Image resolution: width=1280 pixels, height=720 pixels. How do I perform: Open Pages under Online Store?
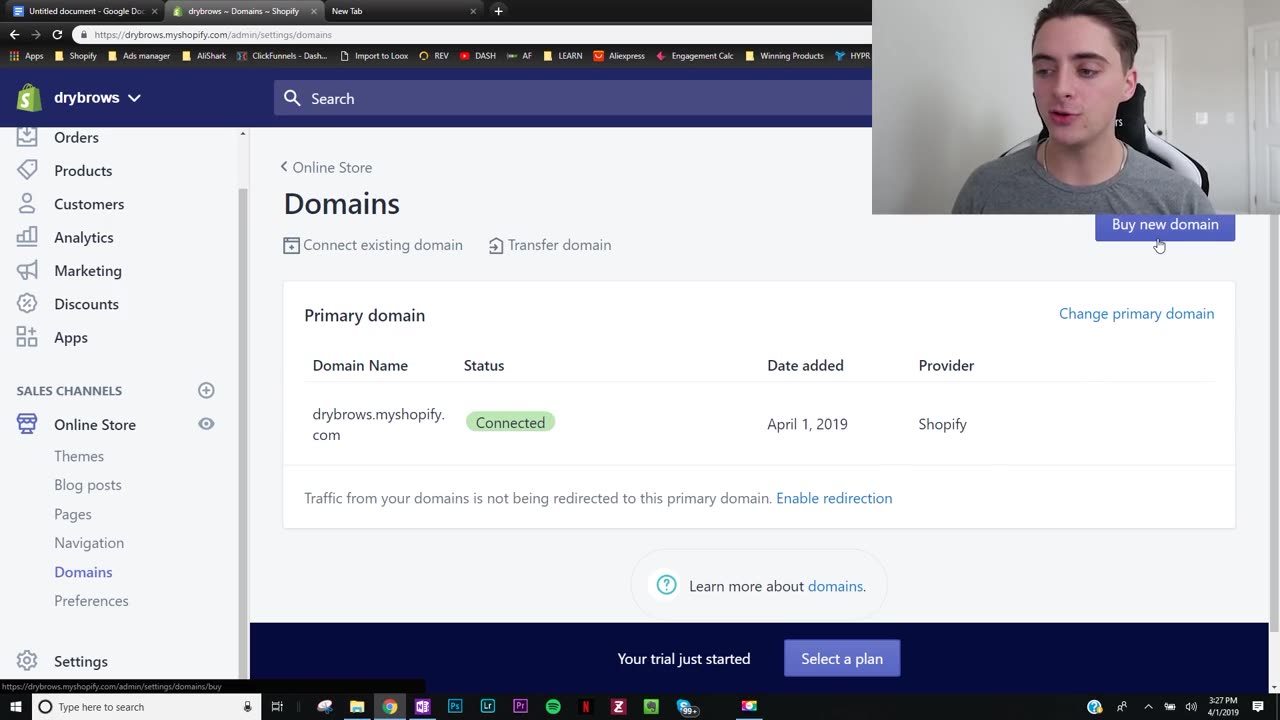(73, 514)
